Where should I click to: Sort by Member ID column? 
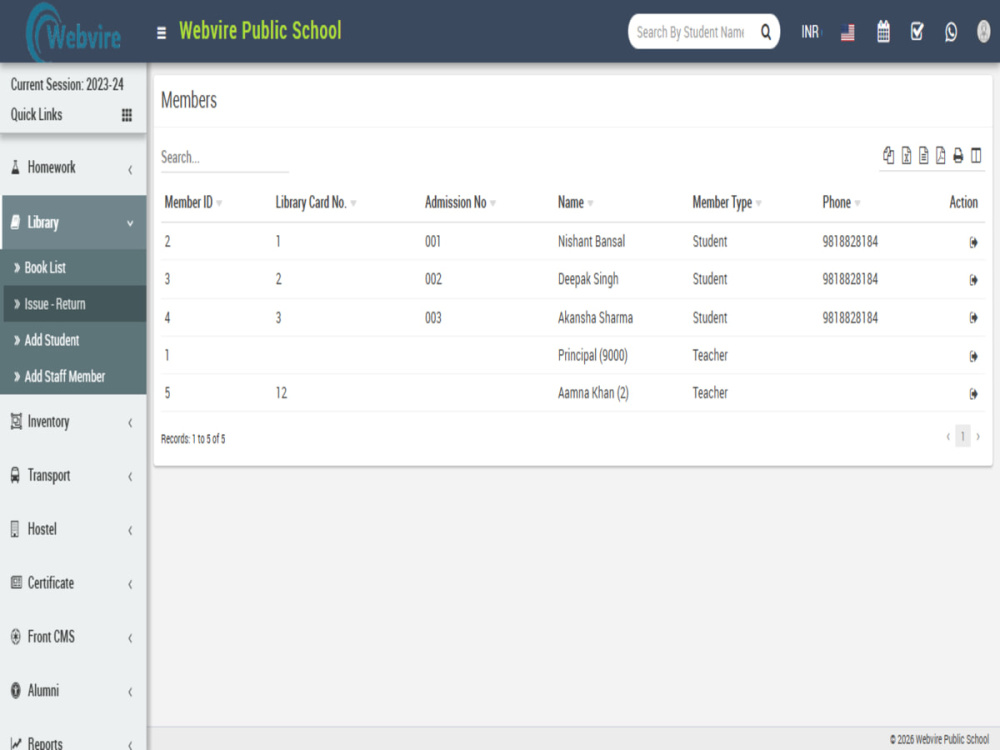coord(193,203)
